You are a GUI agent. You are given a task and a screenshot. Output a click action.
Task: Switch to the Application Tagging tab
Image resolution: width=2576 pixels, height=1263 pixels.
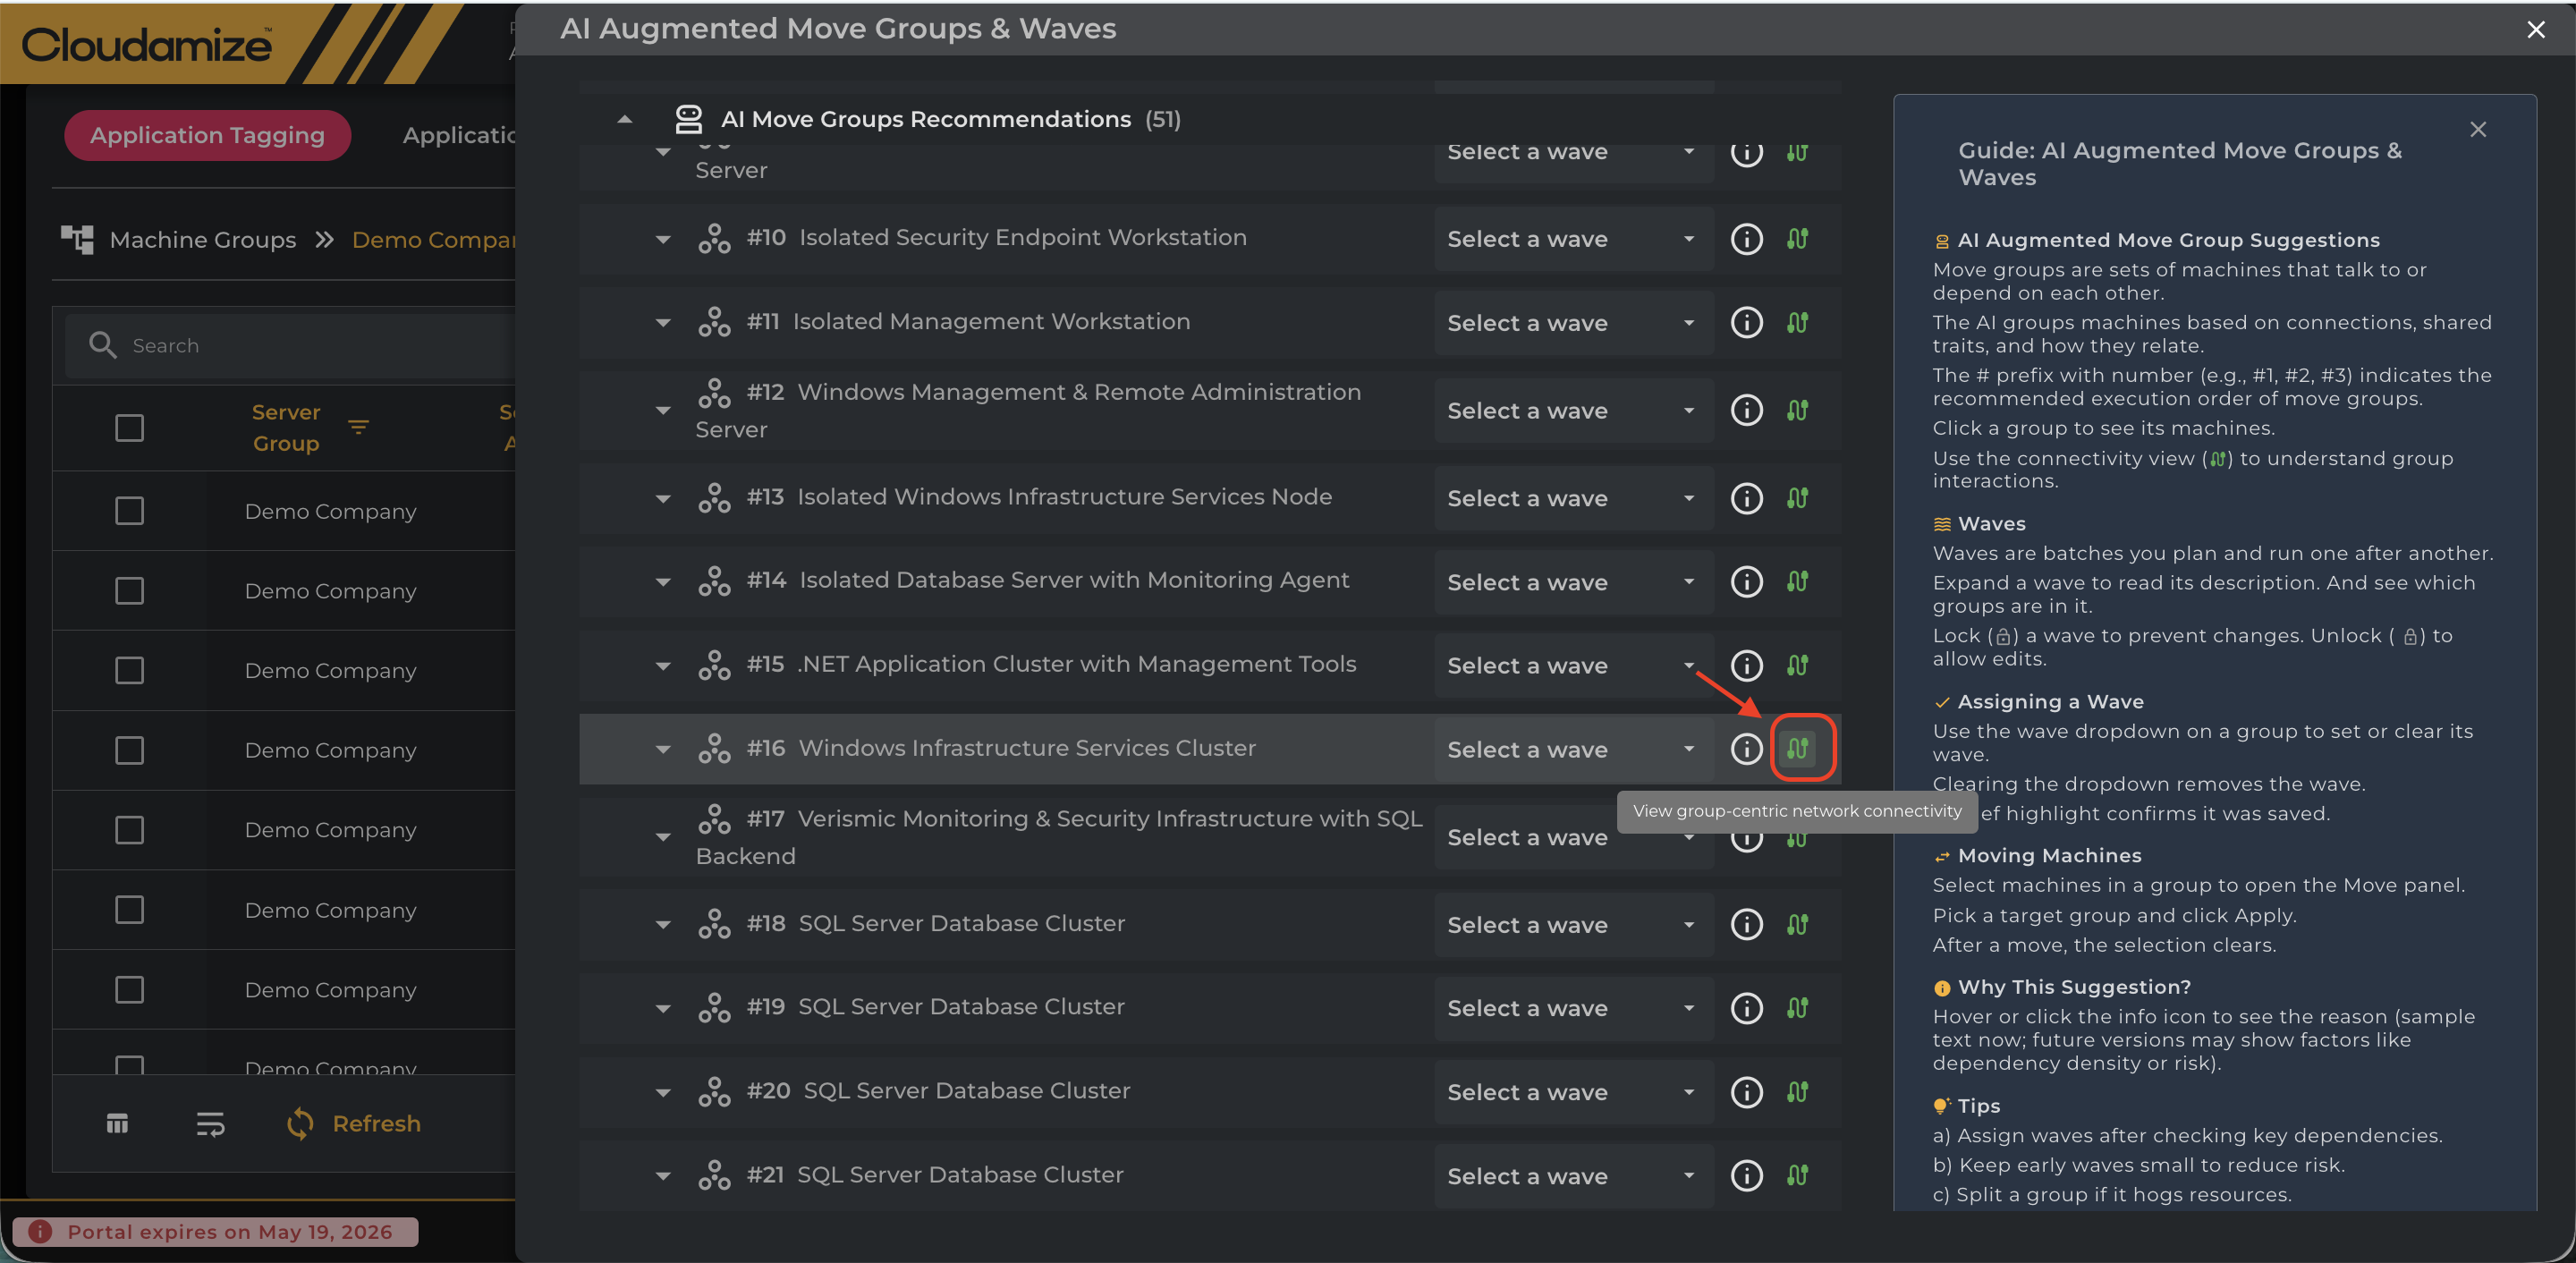pos(207,135)
